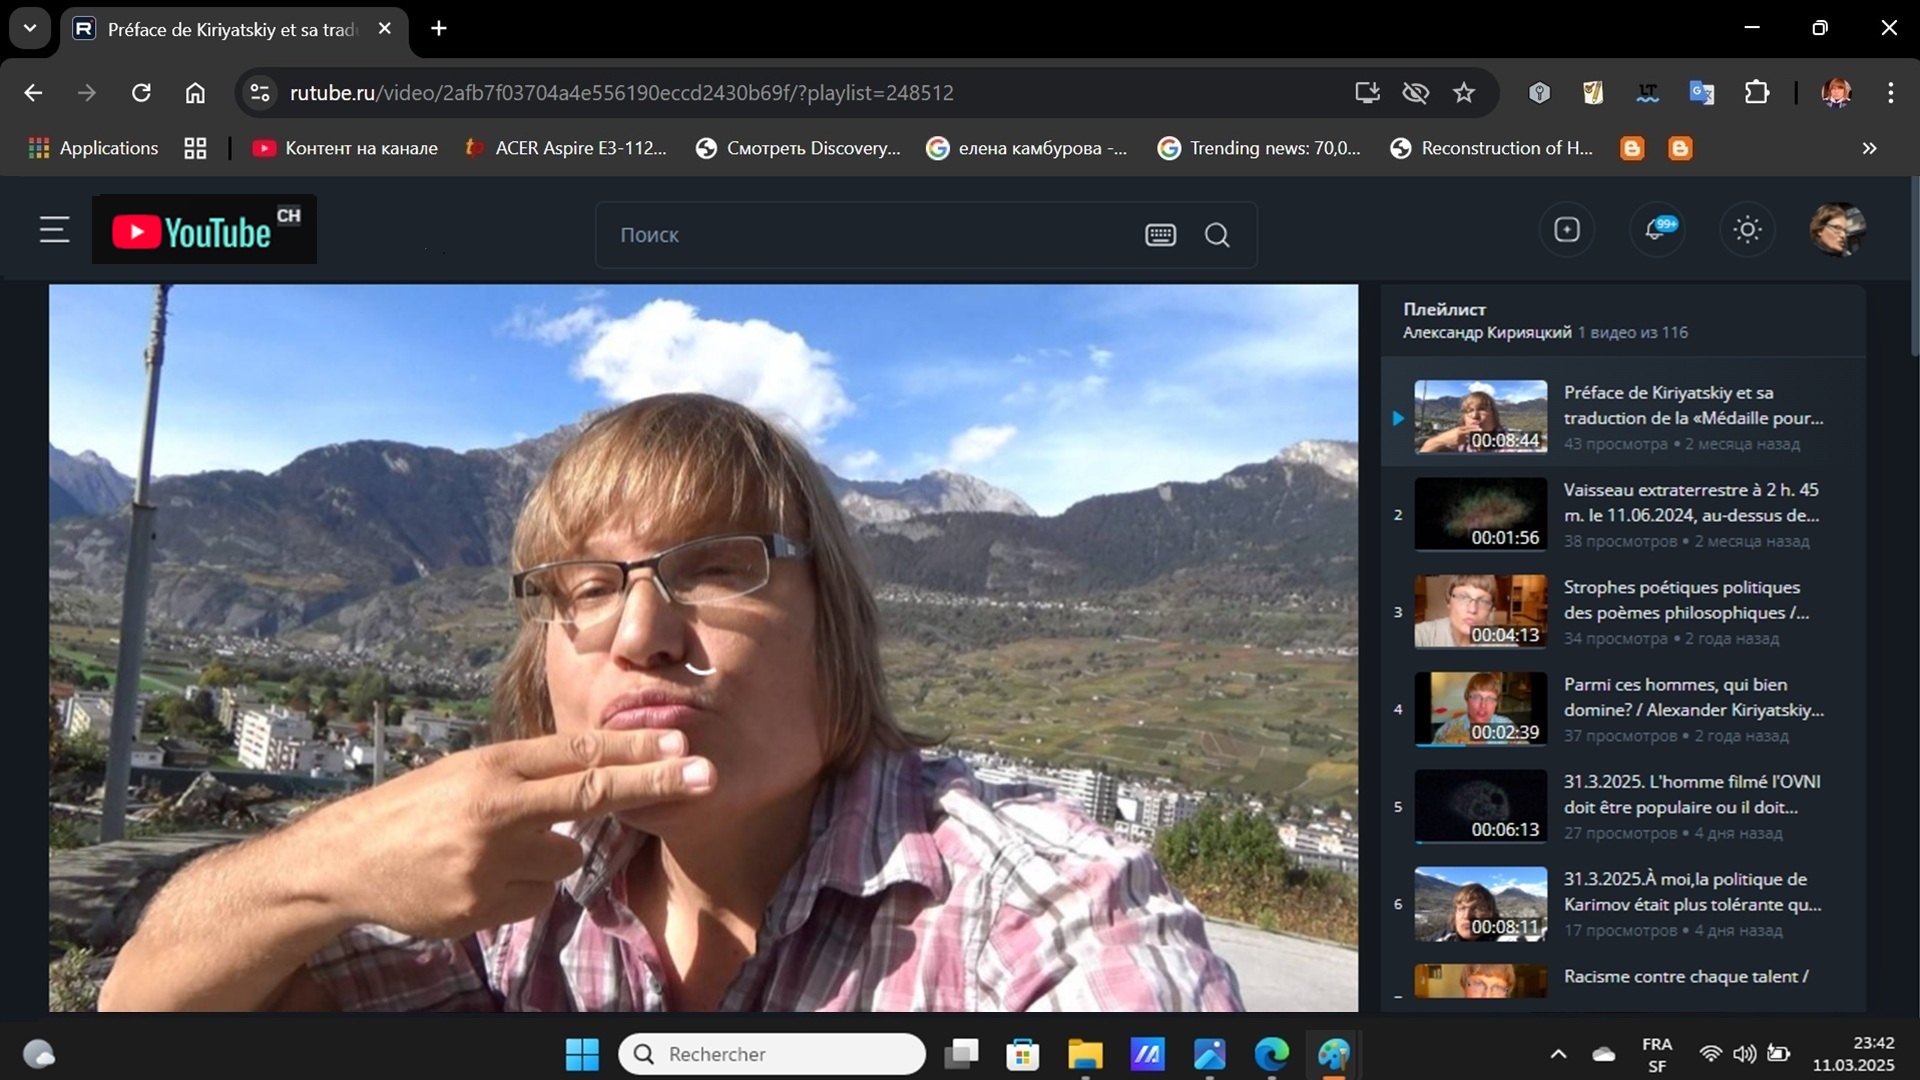Open Task View in taskbar

coord(961,1054)
